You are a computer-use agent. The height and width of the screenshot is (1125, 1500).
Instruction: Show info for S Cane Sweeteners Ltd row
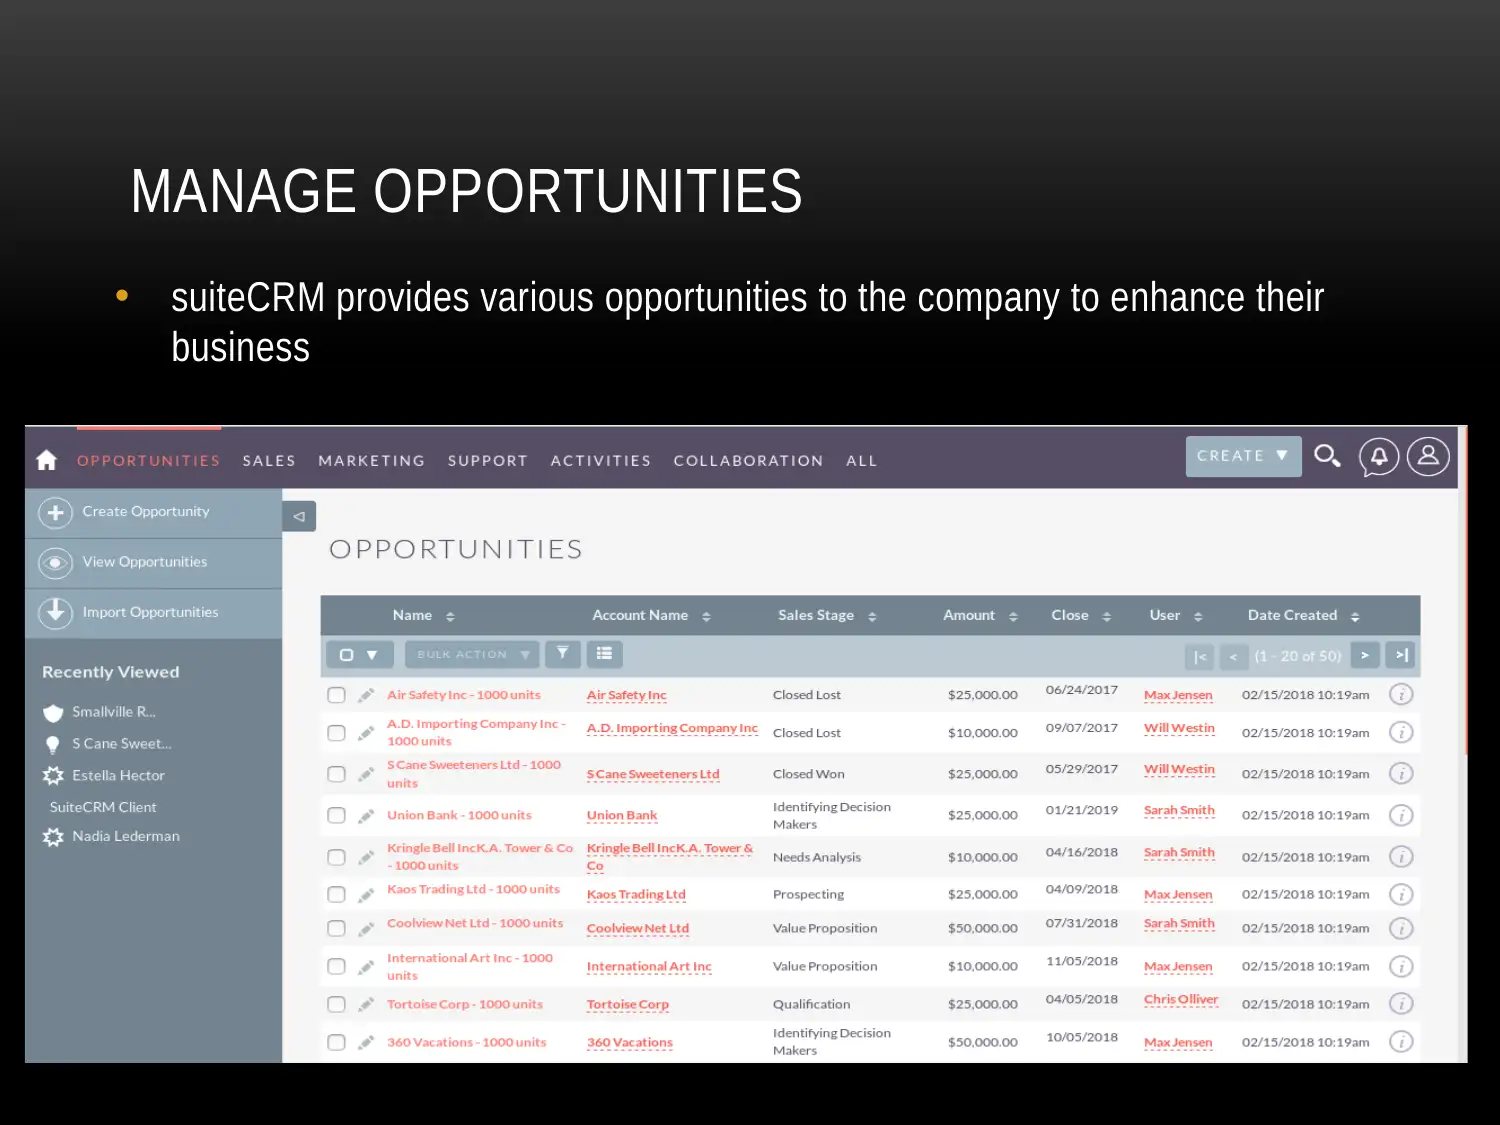pos(1401,773)
